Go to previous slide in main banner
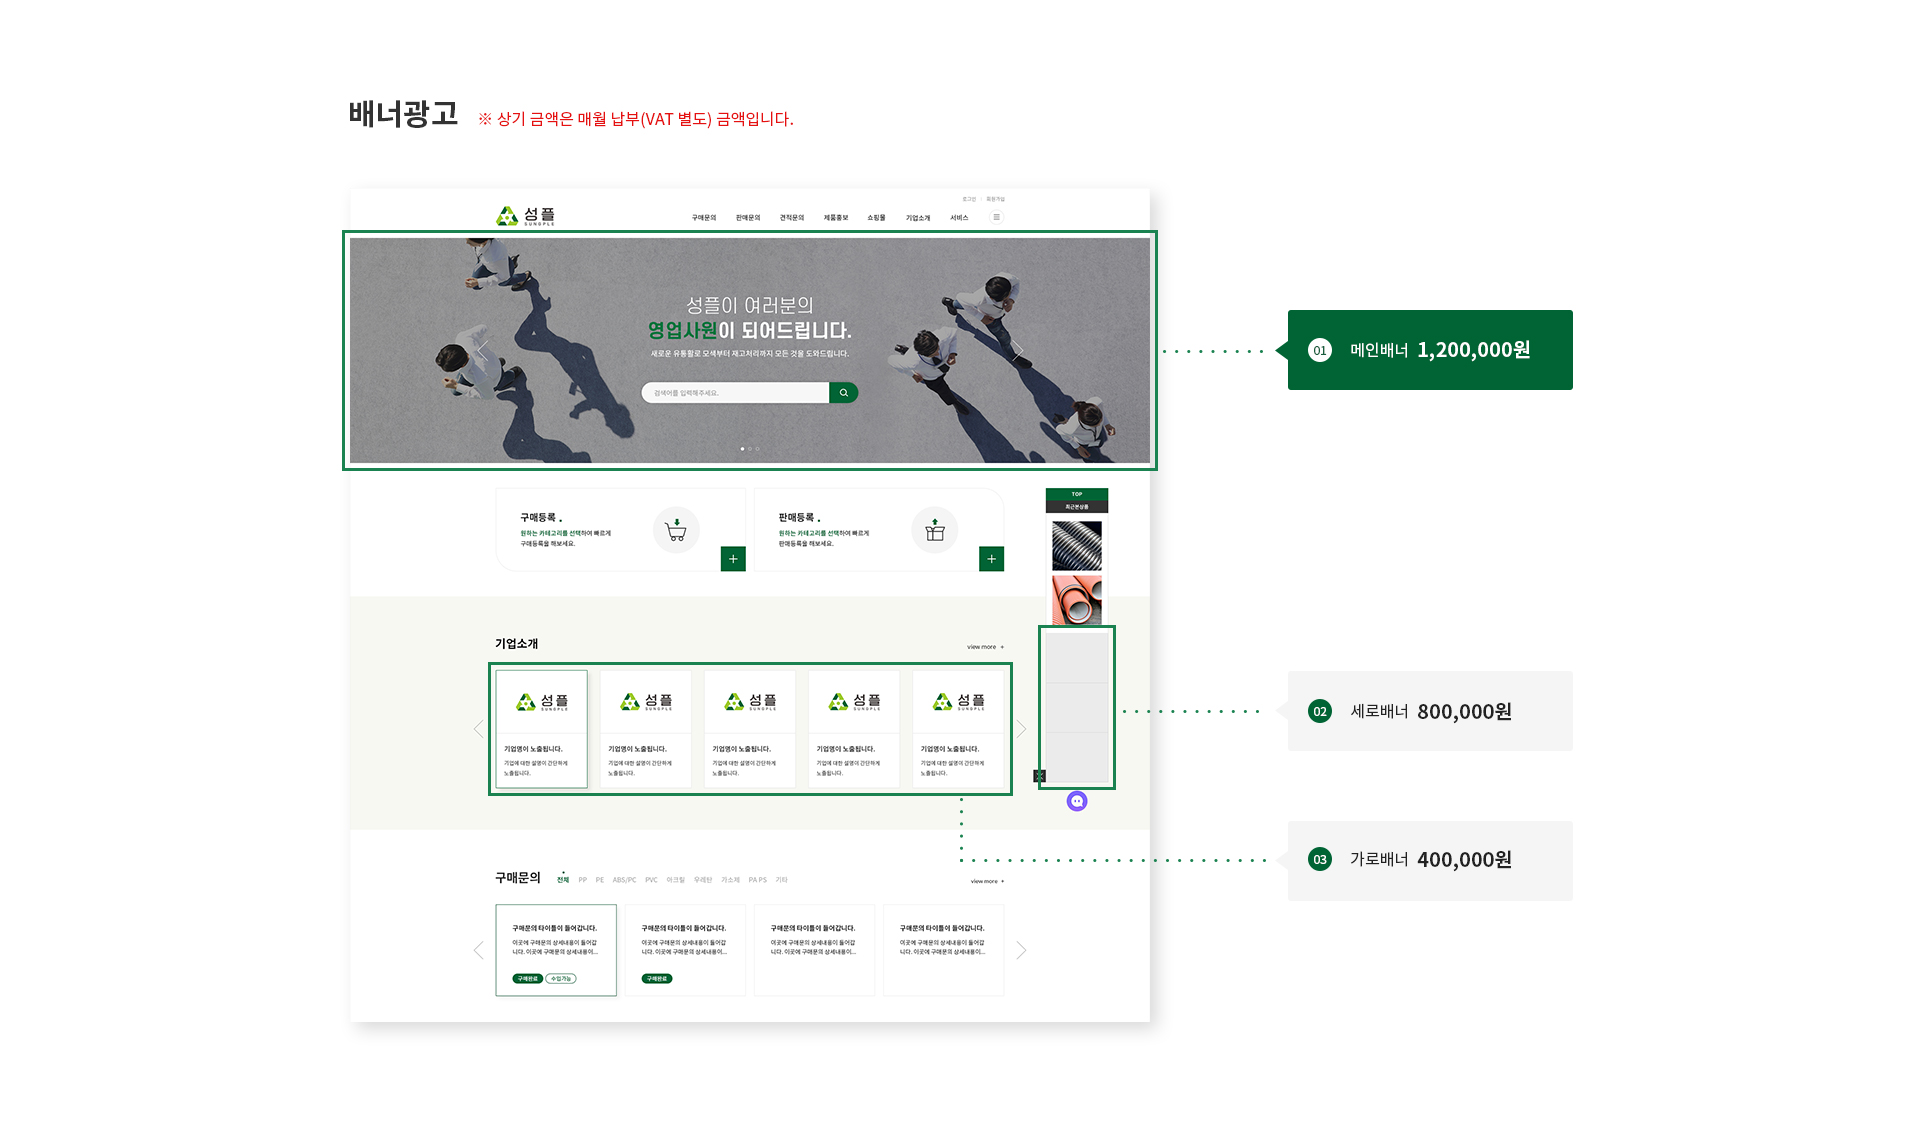This screenshot has height=1122, width=1920. tap(483, 350)
